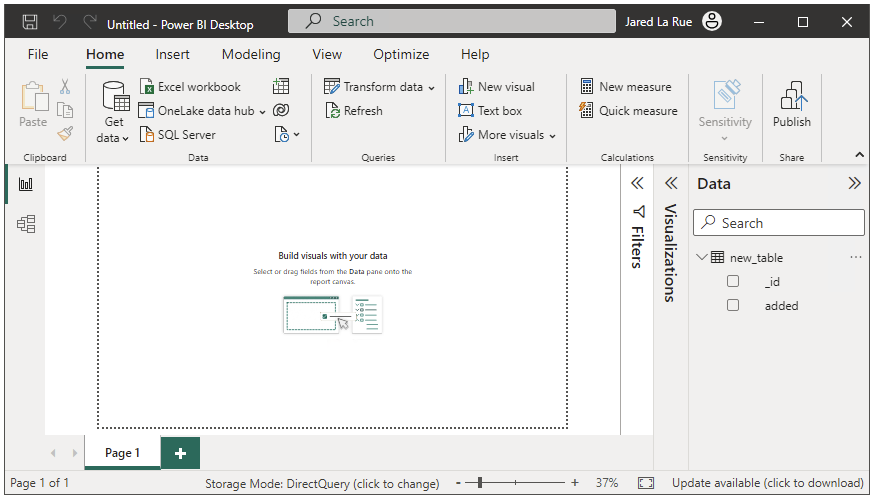Viewport: 877px width, 498px height.
Task: Expand the More visuals dropdown
Action: (507, 135)
